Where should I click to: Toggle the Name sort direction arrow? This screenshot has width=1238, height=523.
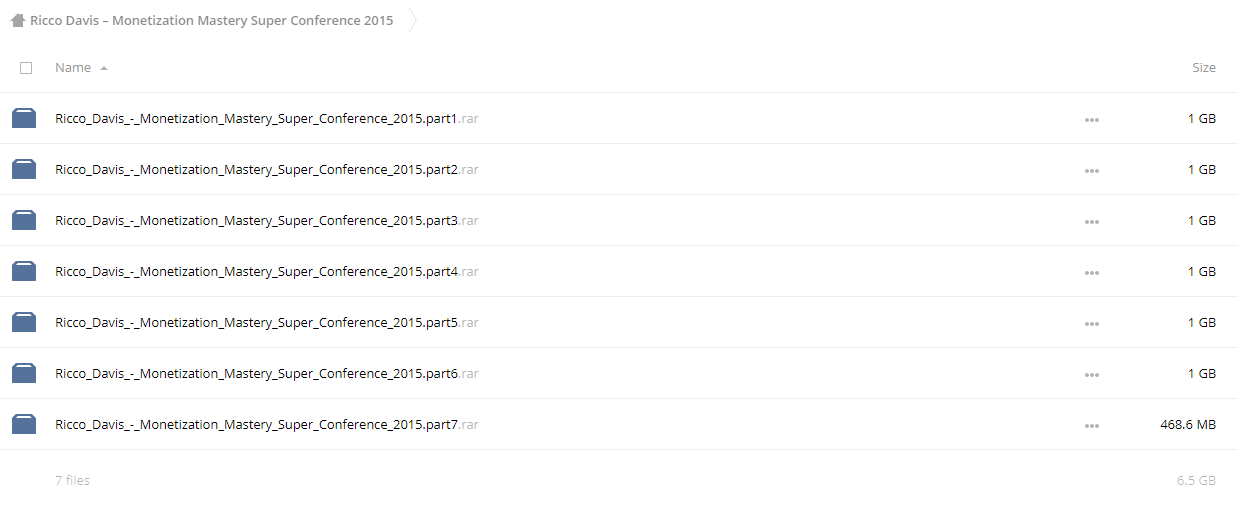pyautogui.click(x=104, y=68)
